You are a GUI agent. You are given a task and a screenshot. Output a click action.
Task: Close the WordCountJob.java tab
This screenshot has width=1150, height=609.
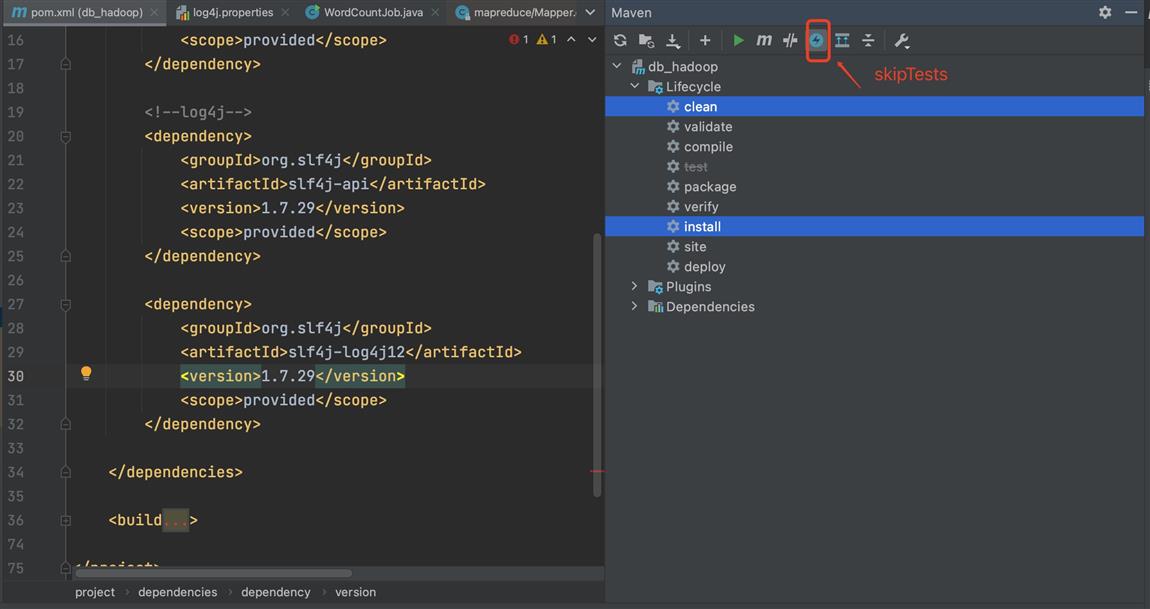coord(435,12)
